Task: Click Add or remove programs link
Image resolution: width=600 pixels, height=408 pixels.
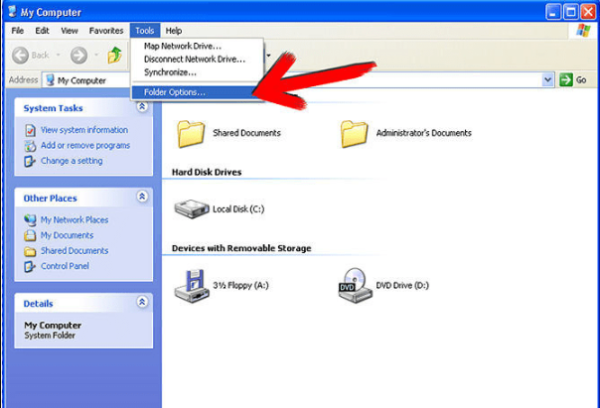Action: (85, 145)
